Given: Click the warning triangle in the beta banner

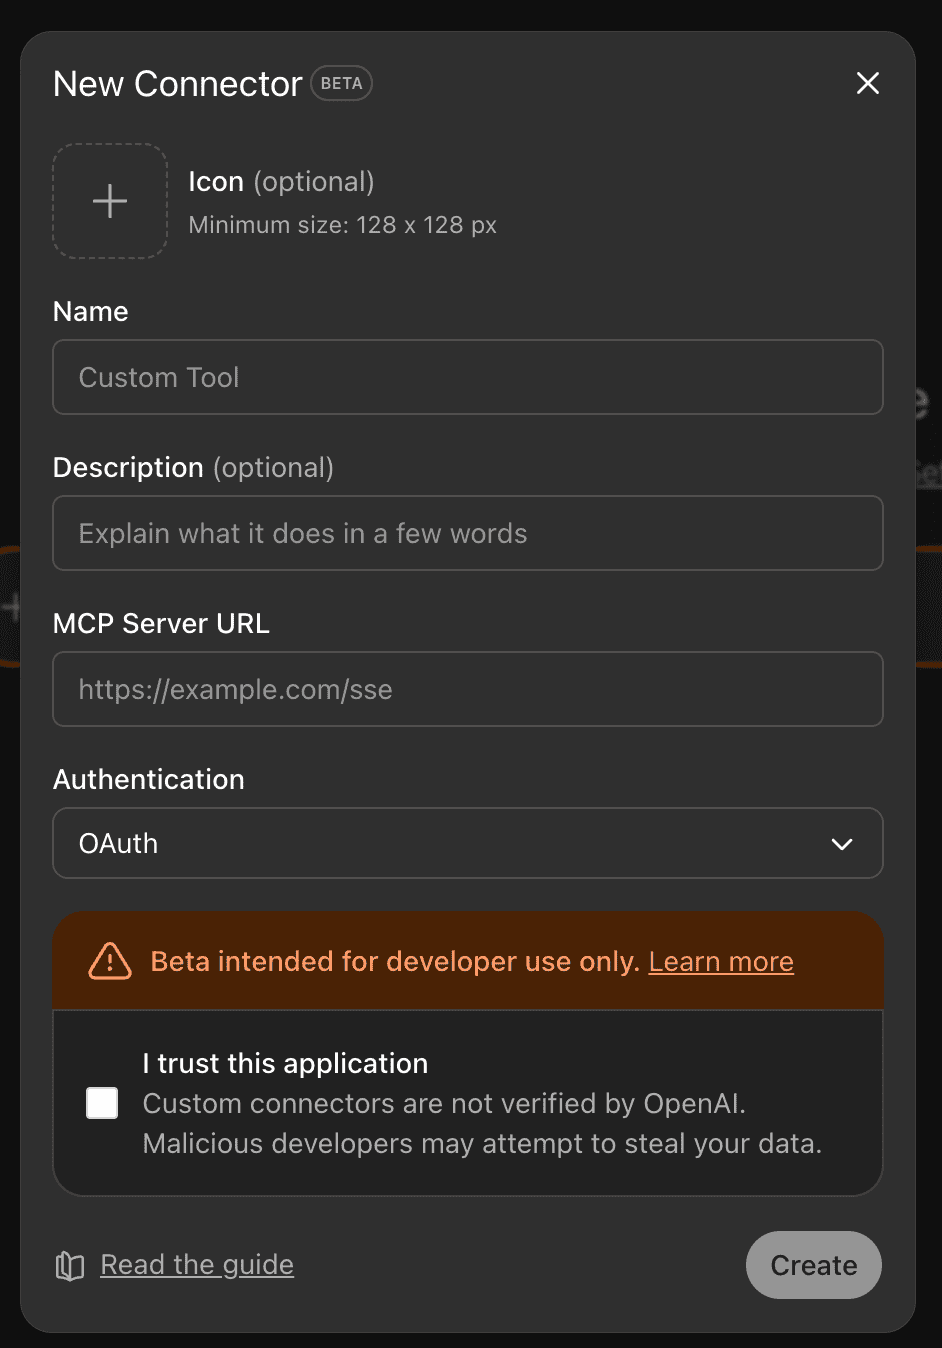Looking at the screenshot, I should pyautogui.click(x=109, y=960).
